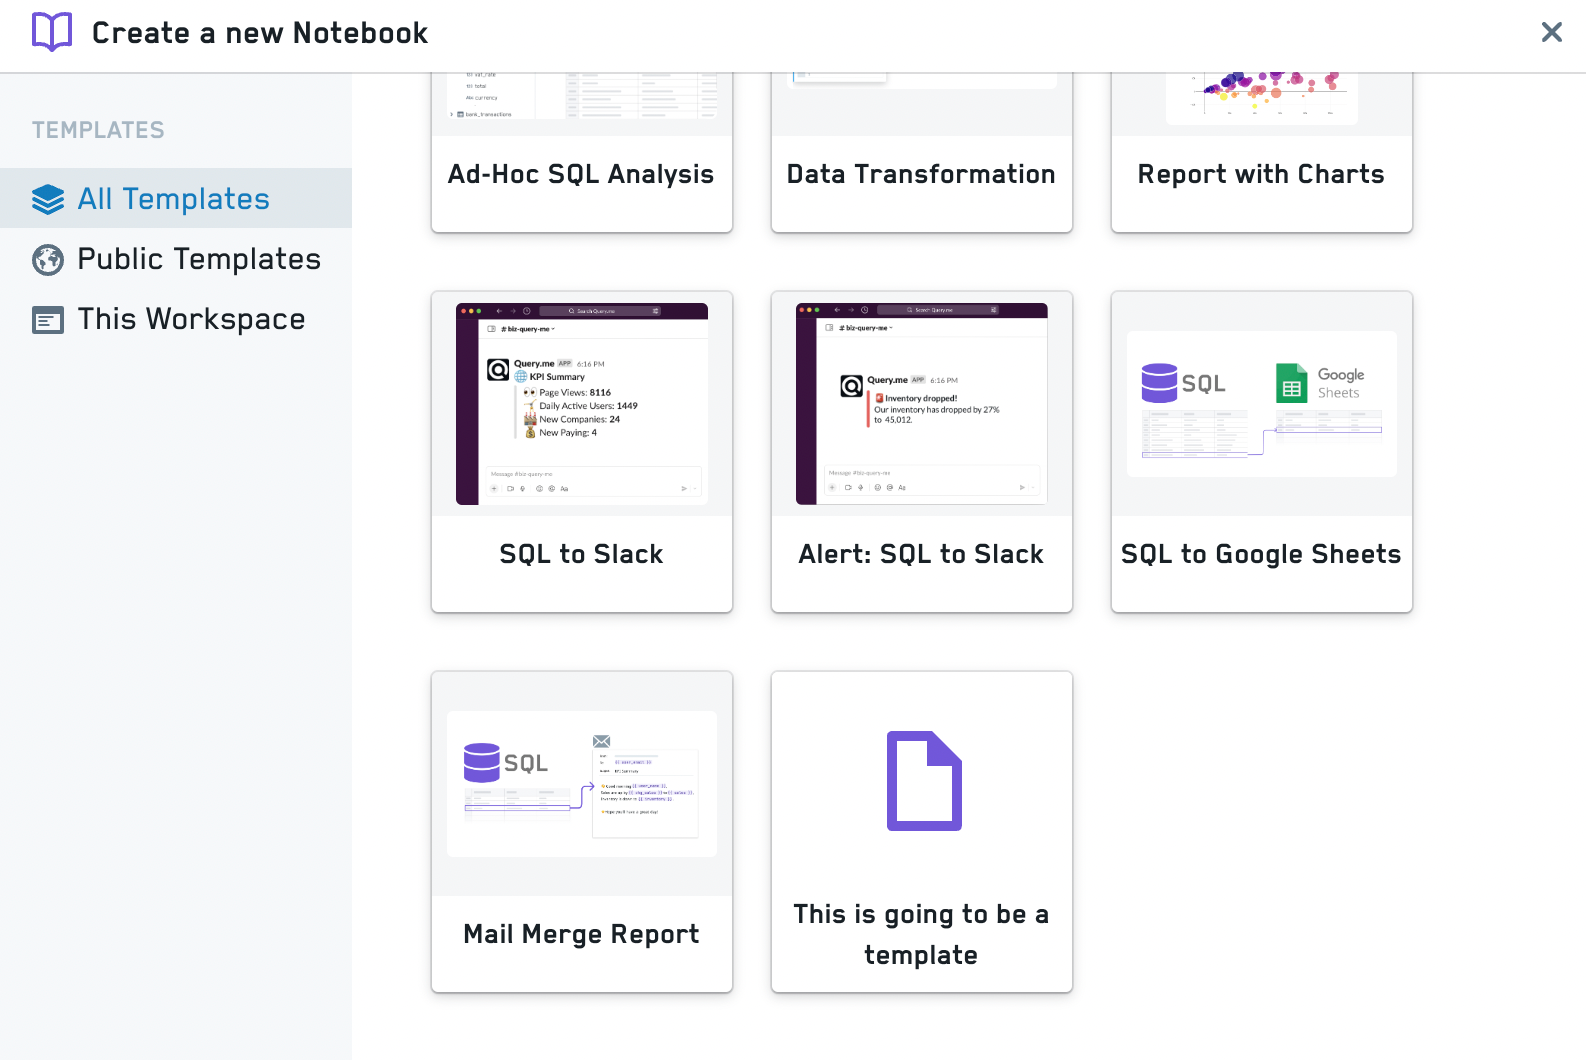Image resolution: width=1586 pixels, height=1060 pixels.
Task: Click the SQL database icon in Mail Merge card
Action: click(482, 762)
